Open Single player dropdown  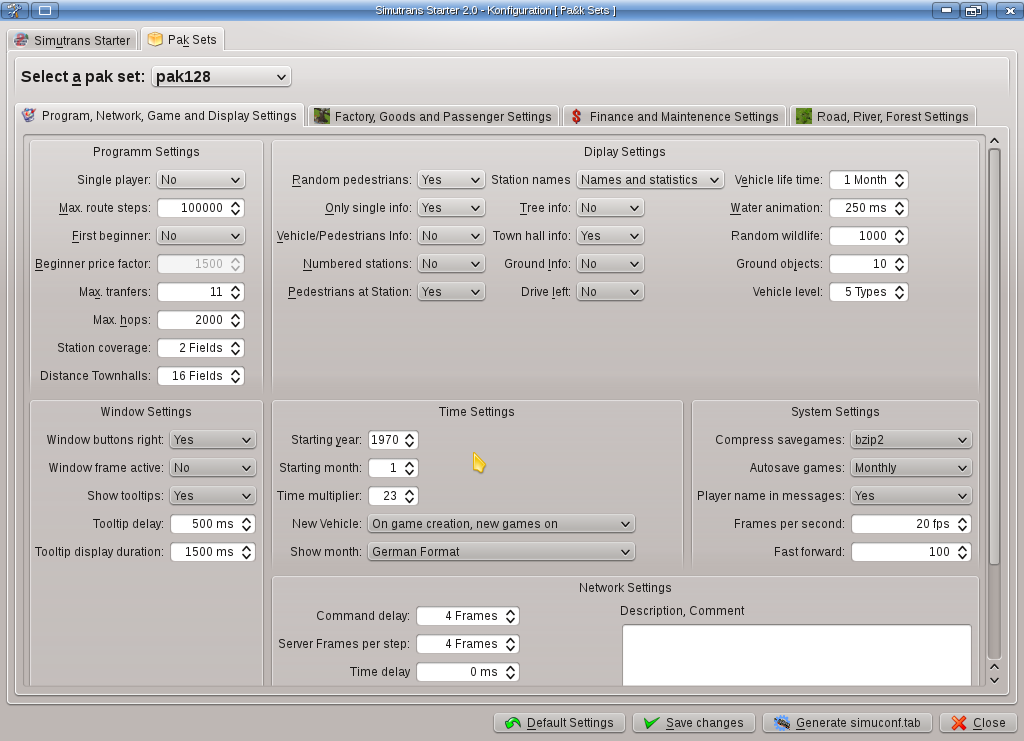click(200, 180)
